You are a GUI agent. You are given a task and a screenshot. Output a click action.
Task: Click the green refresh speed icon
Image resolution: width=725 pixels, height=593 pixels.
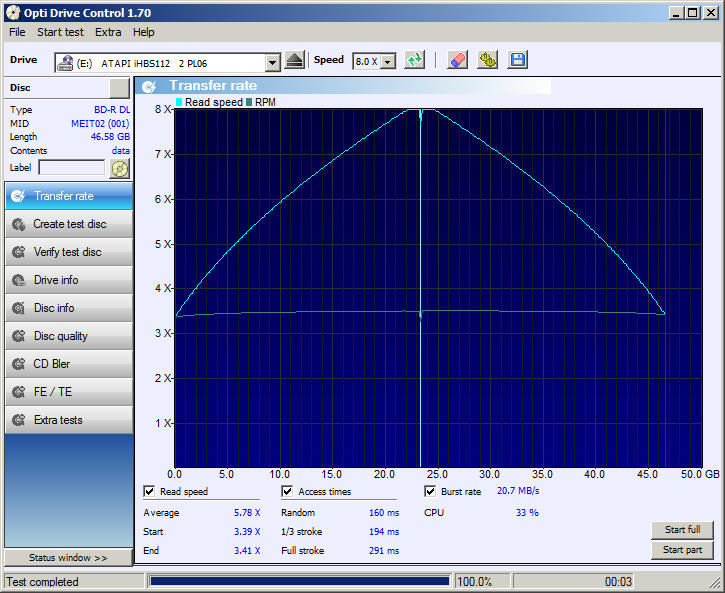click(x=414, y=61)
